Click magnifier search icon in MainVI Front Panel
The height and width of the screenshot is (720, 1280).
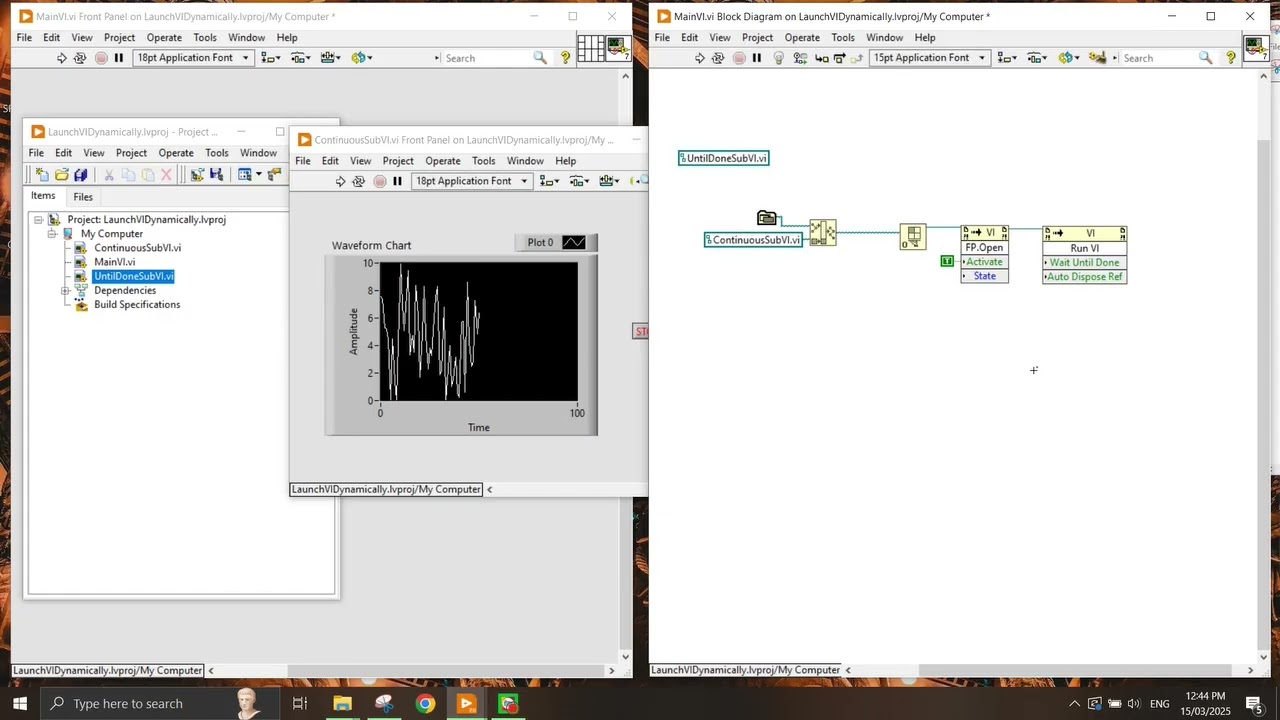coord(540,58)
